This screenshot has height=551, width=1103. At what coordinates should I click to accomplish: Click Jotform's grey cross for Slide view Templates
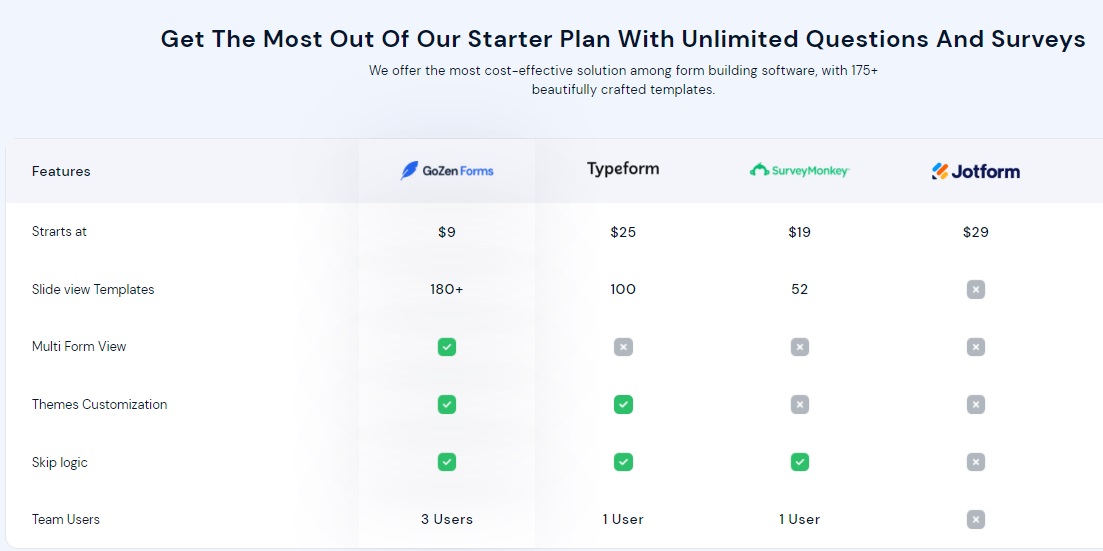[x=976, y=289]
